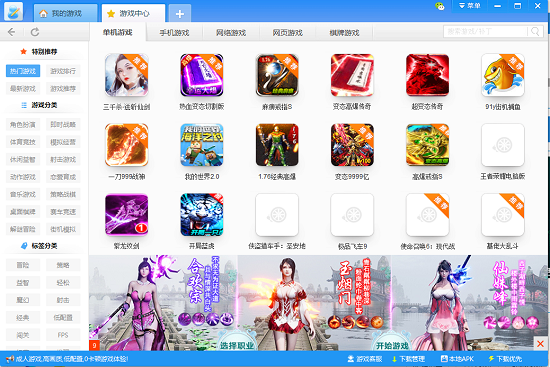Screen dimensions: 550x367
Task: Add a new tab with plus button
Action: (180, 14)
